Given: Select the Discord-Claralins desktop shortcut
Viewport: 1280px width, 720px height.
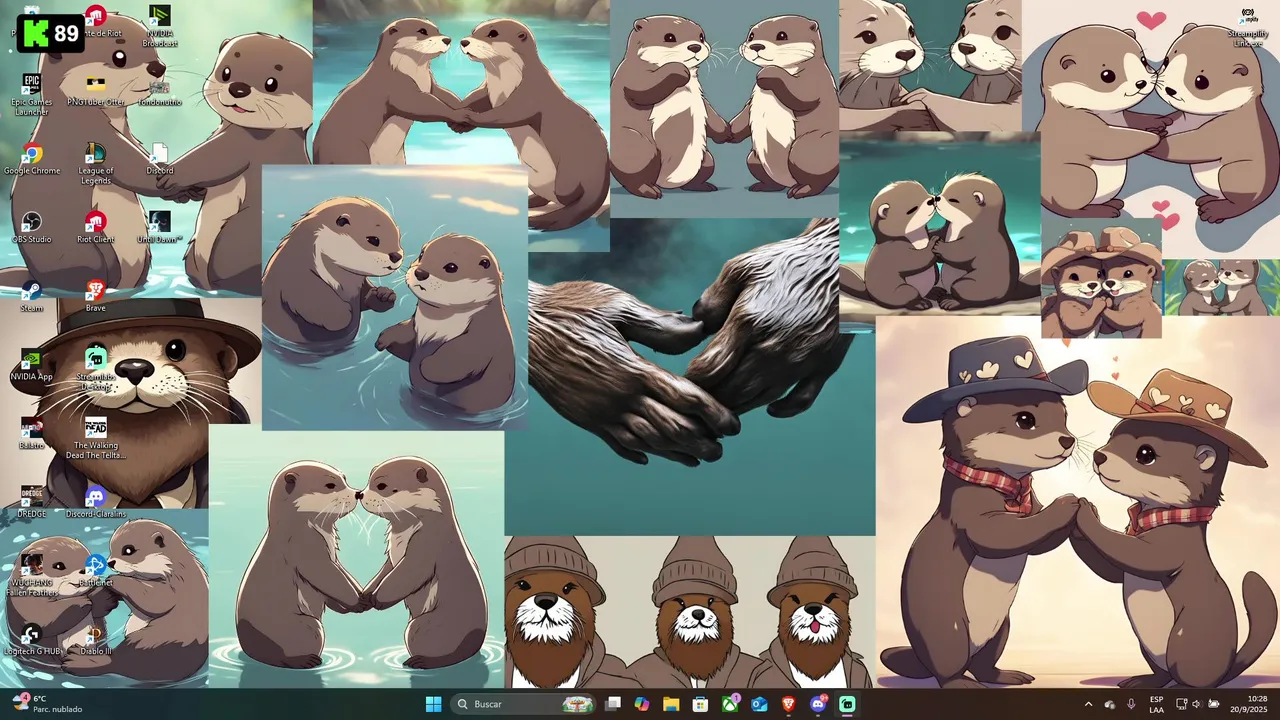Looking at the screenshot, I should tap(95, 503).
